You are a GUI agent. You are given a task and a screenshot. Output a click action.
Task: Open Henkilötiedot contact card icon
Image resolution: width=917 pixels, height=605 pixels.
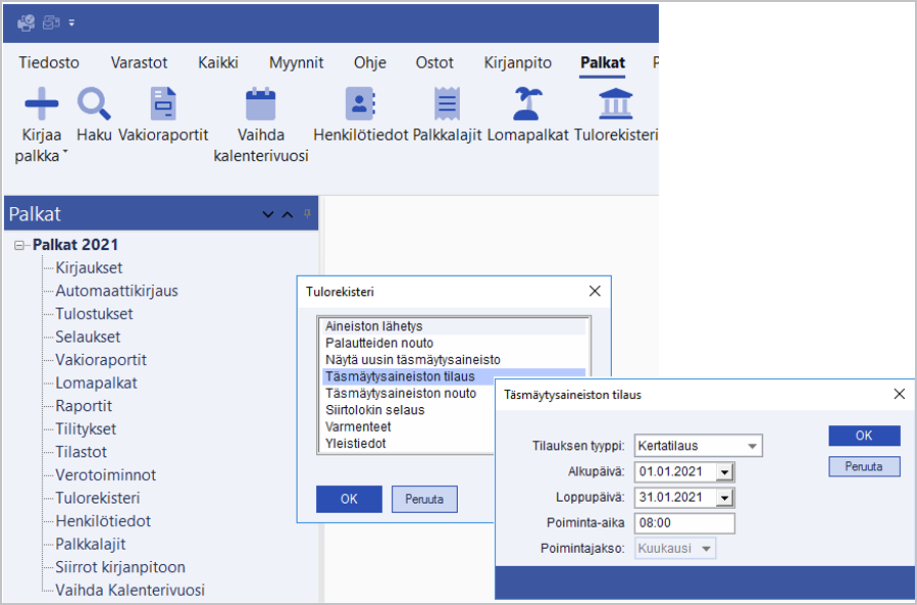(x=359, y=103)
